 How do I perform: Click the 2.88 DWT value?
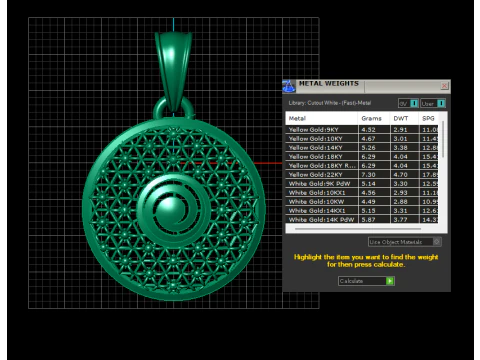coord(400,202)
